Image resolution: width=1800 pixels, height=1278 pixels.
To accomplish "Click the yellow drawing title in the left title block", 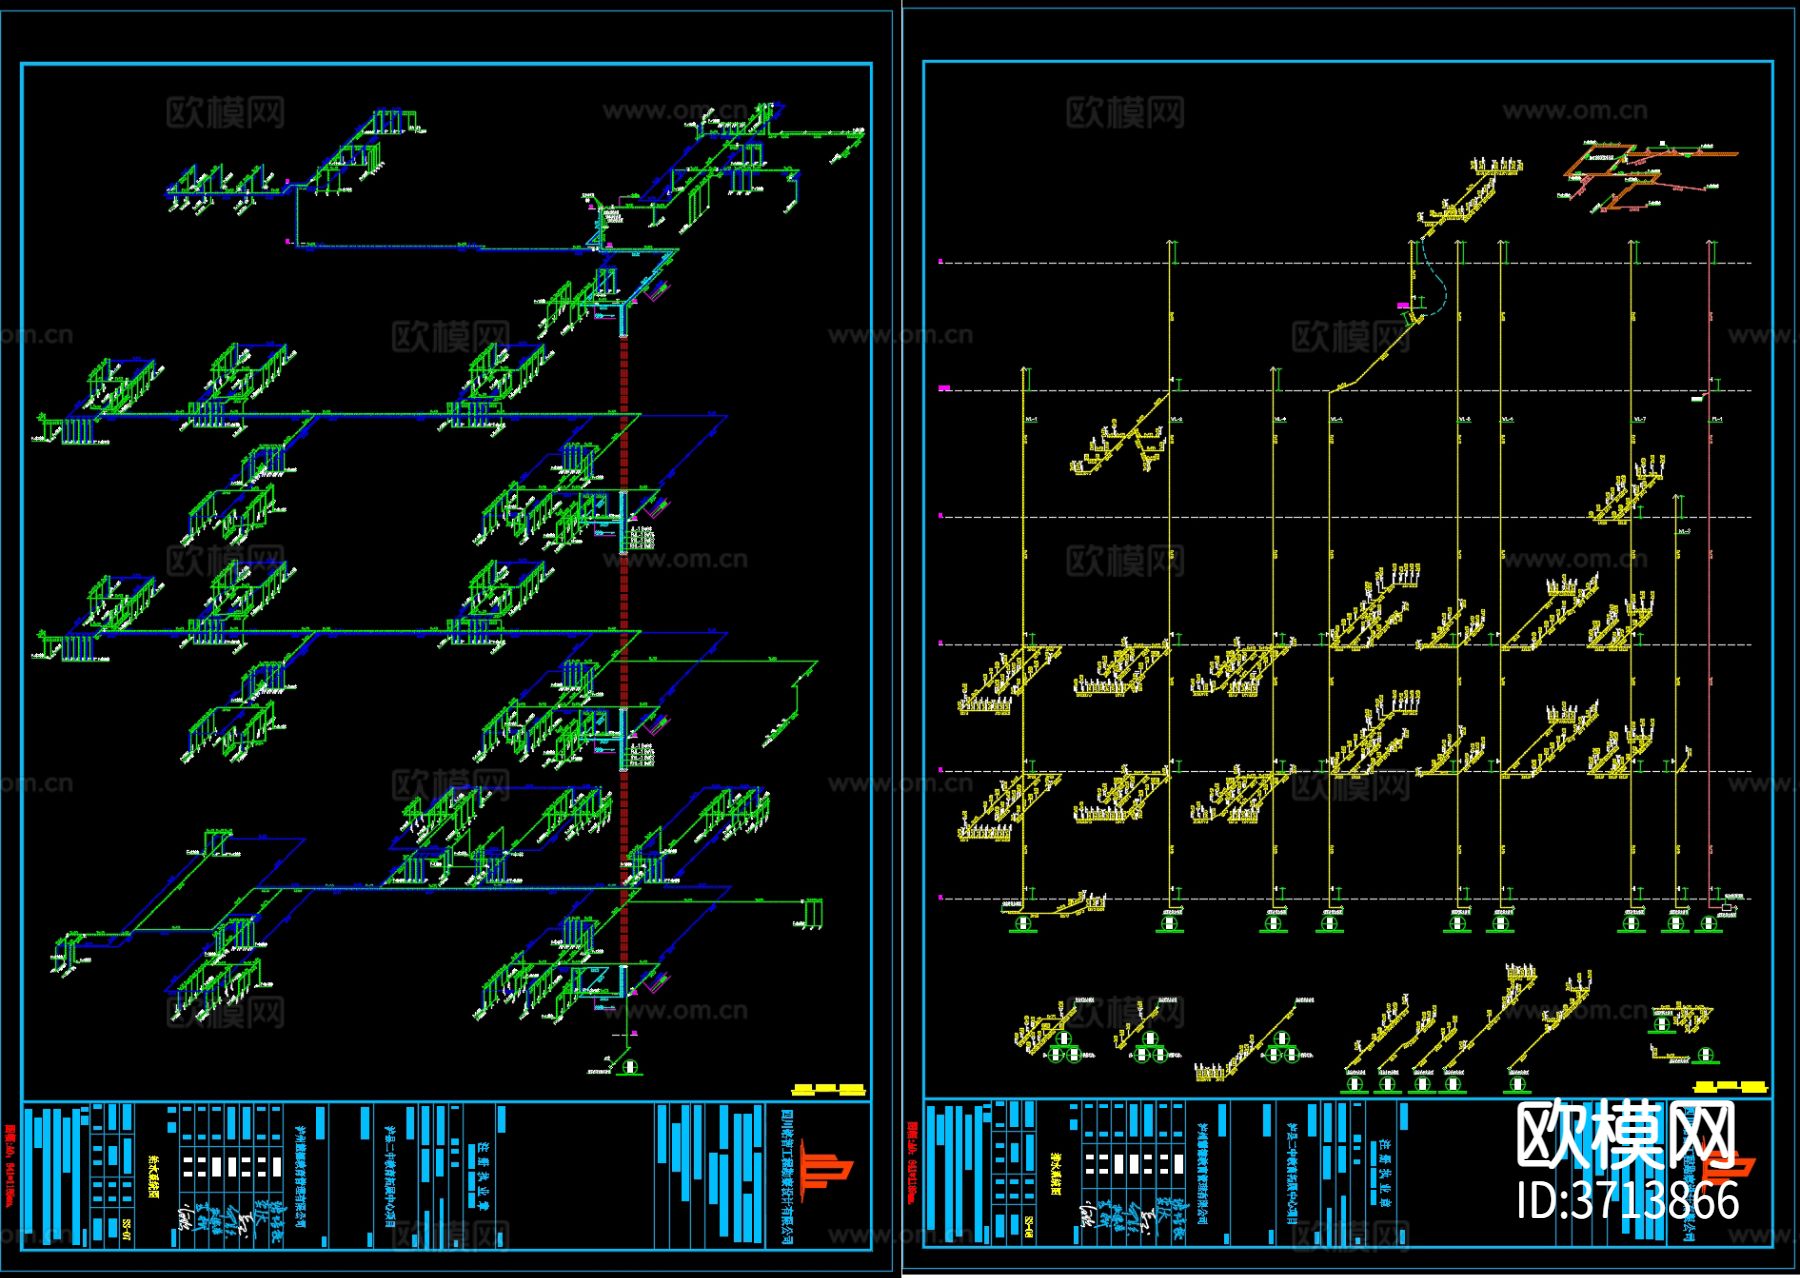I will click(154, 1176).
